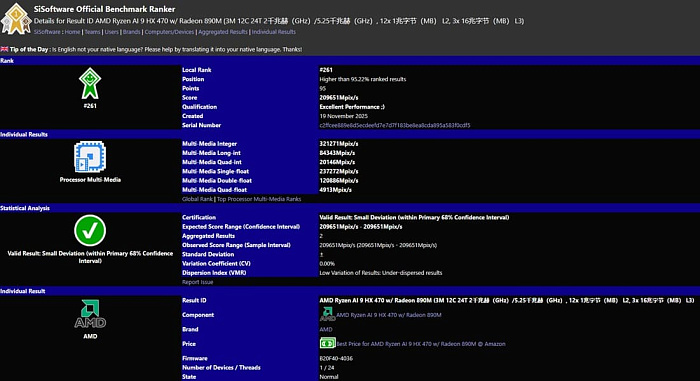
Task: Select Multi-Media Long-int value 84343Mpix/s
Action: pos(337,153)
